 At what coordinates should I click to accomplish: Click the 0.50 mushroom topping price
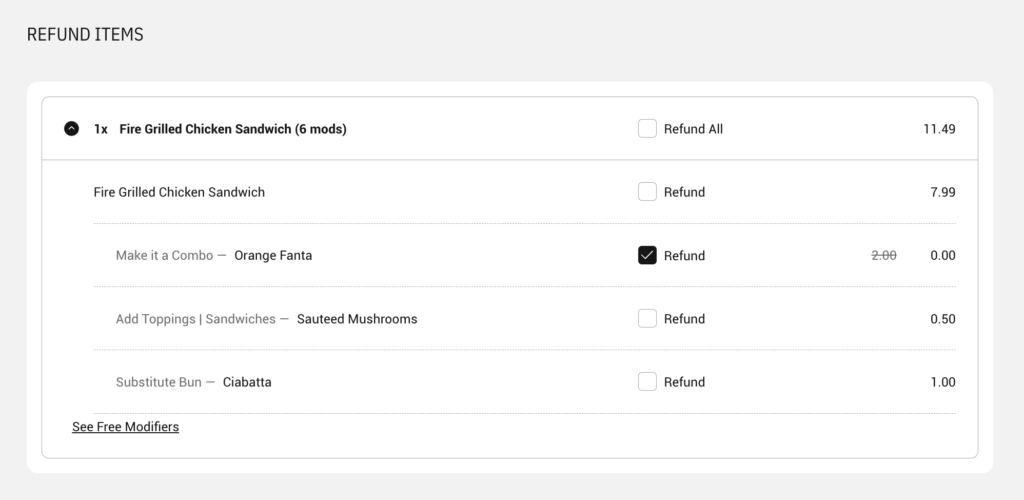click(x=942, y=319)
